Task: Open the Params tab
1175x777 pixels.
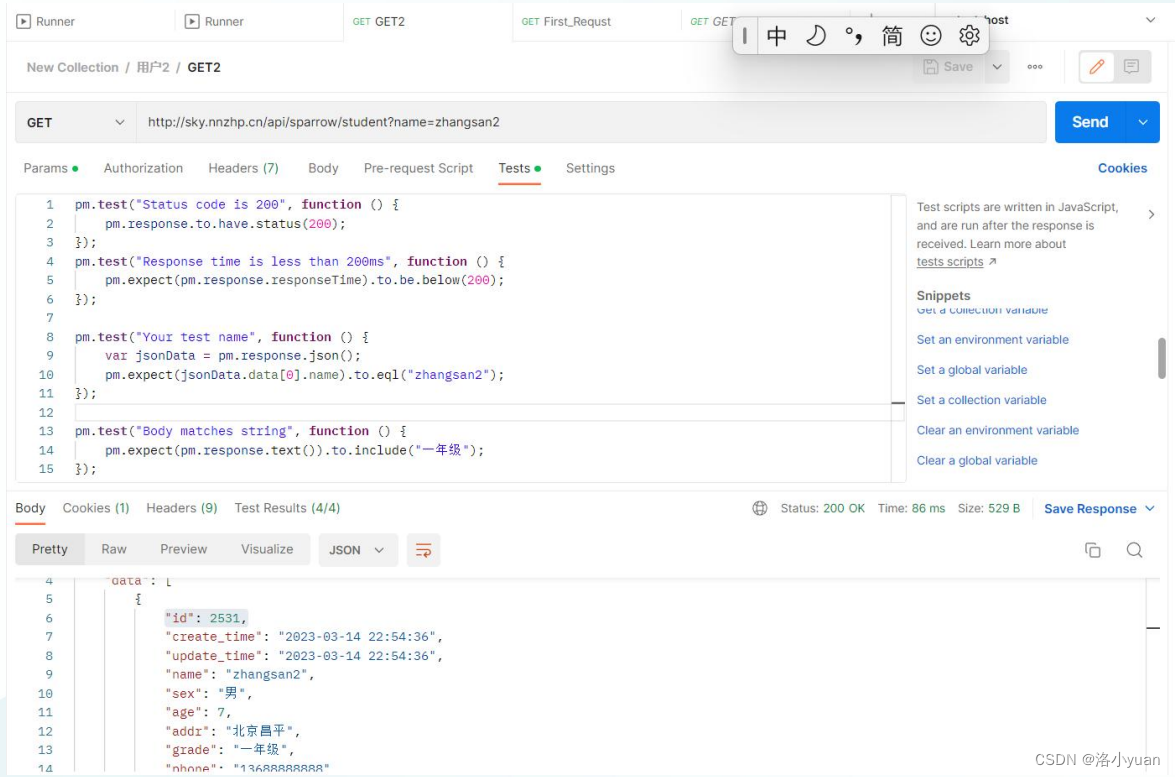Action: pyautogui.click(x=50, y=169)
